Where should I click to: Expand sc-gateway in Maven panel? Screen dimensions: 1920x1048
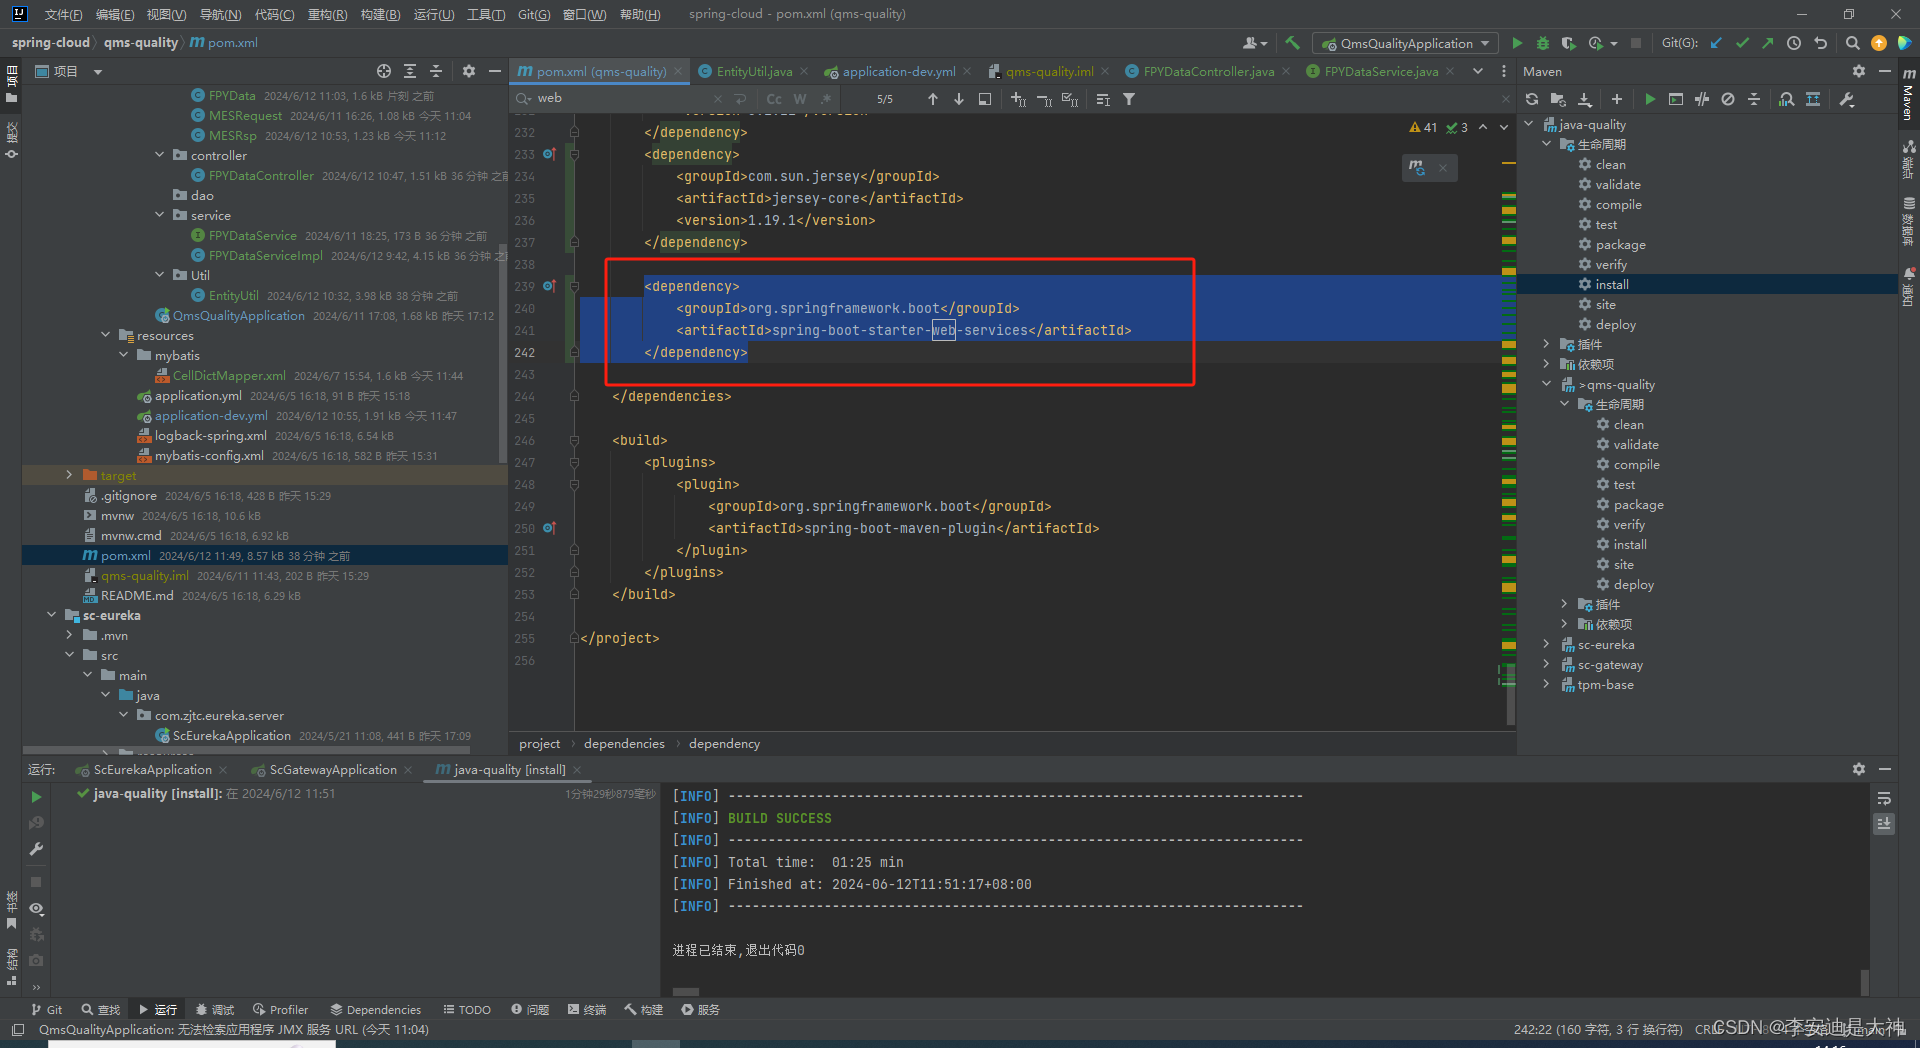[1546, 664]
